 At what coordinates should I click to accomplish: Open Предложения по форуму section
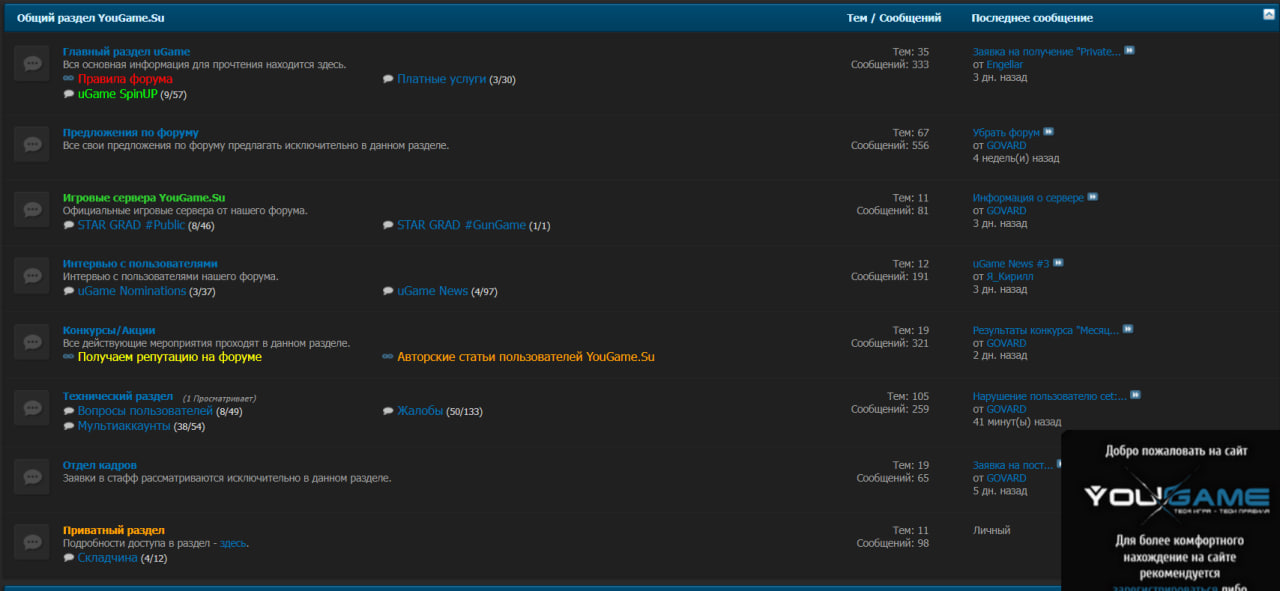click(x=131, y=132)
